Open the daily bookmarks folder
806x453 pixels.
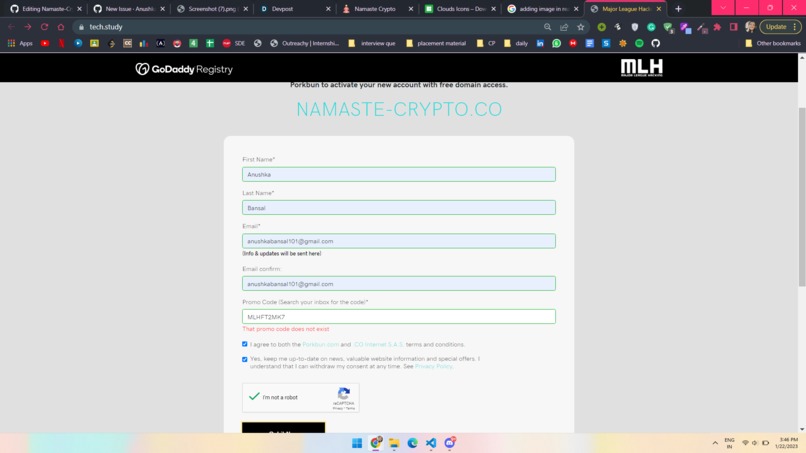pos(516,43)
